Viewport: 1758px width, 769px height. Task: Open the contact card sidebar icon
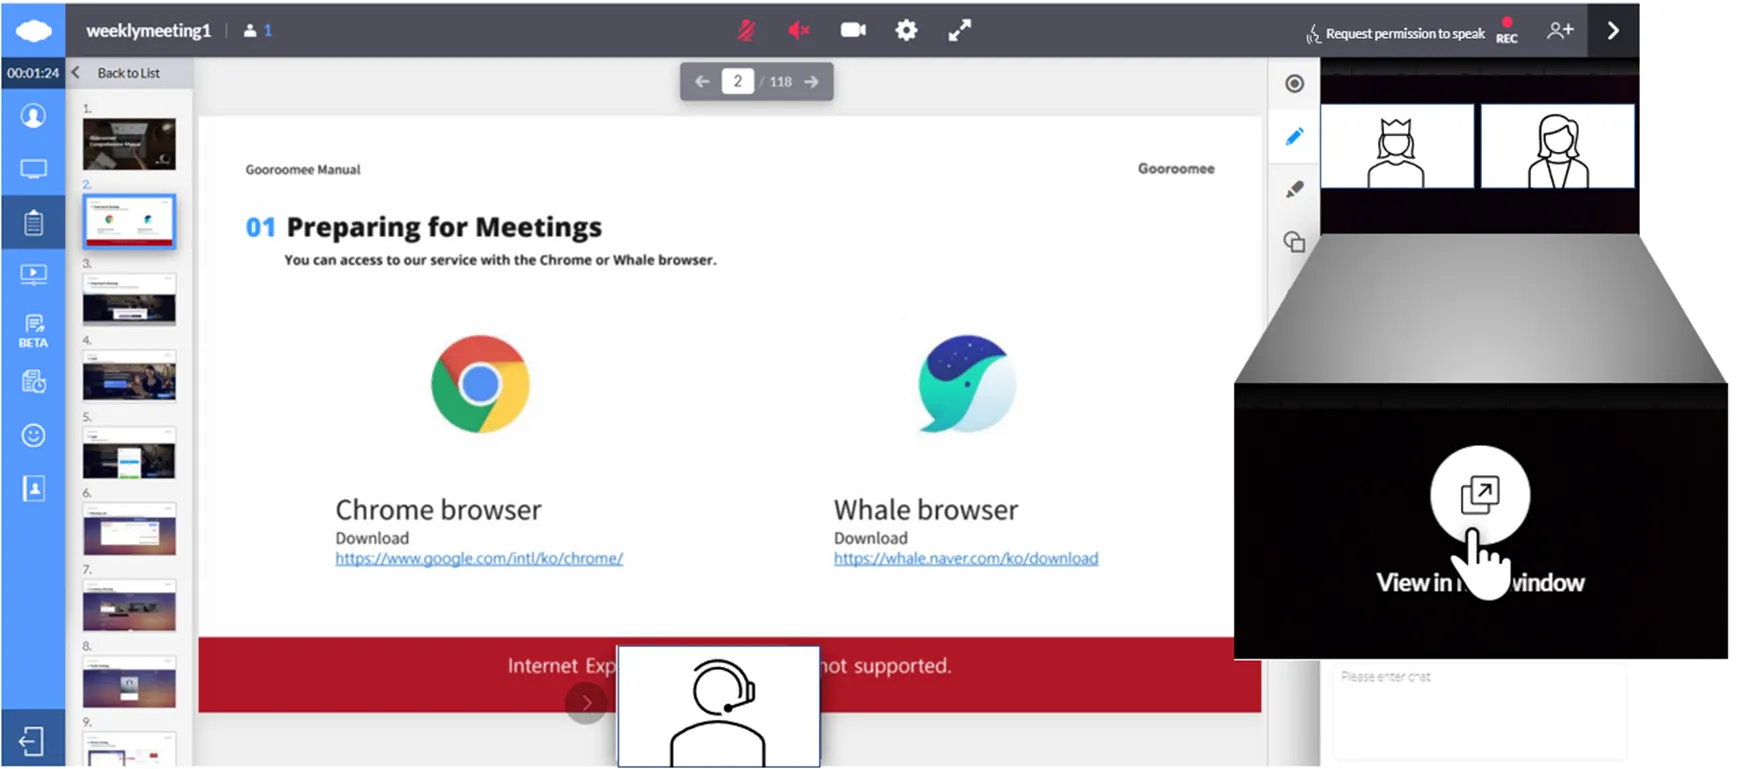33,488
